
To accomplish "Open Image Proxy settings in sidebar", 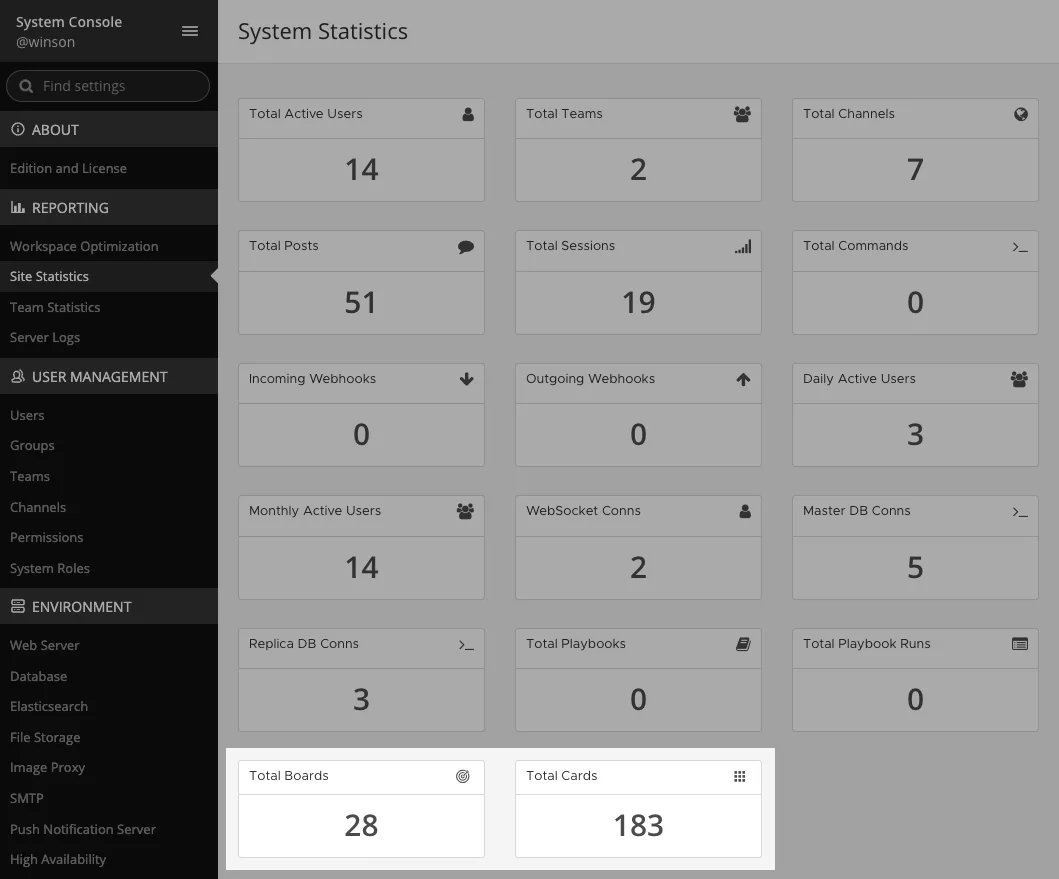I will pyautogui.click(x=47, y=768).
